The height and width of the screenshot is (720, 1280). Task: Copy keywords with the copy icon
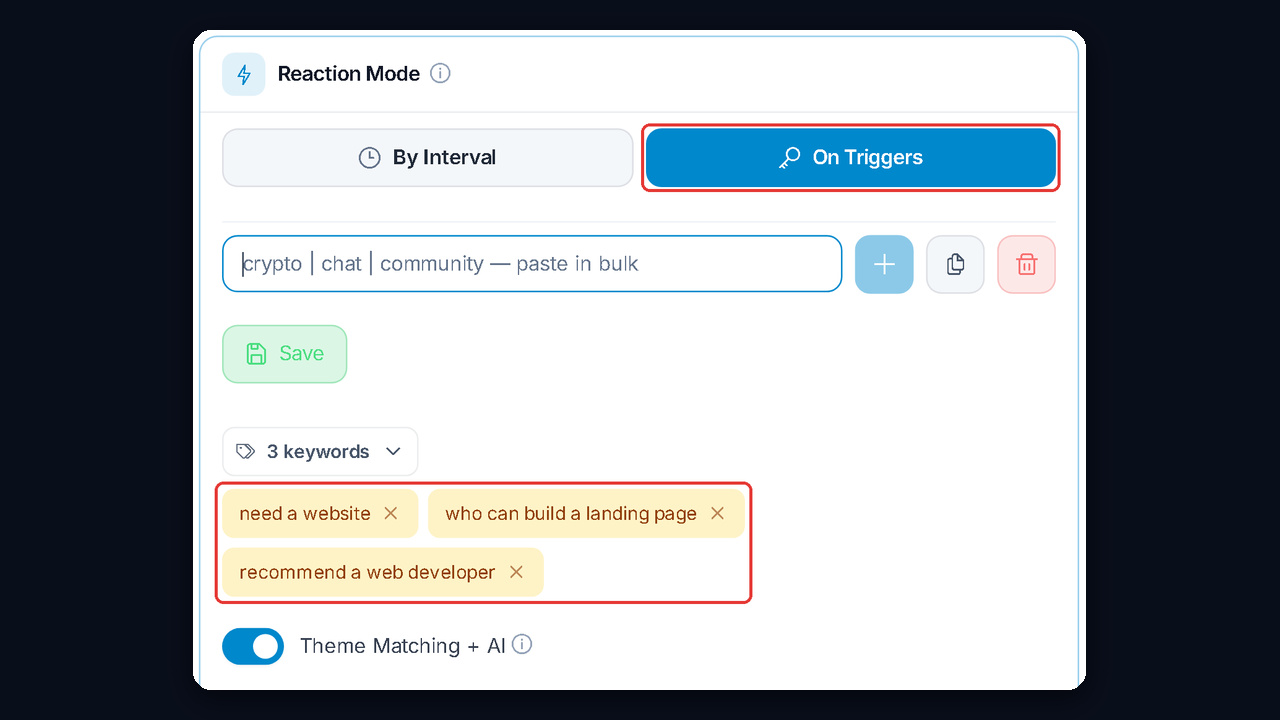pos(955,264)
